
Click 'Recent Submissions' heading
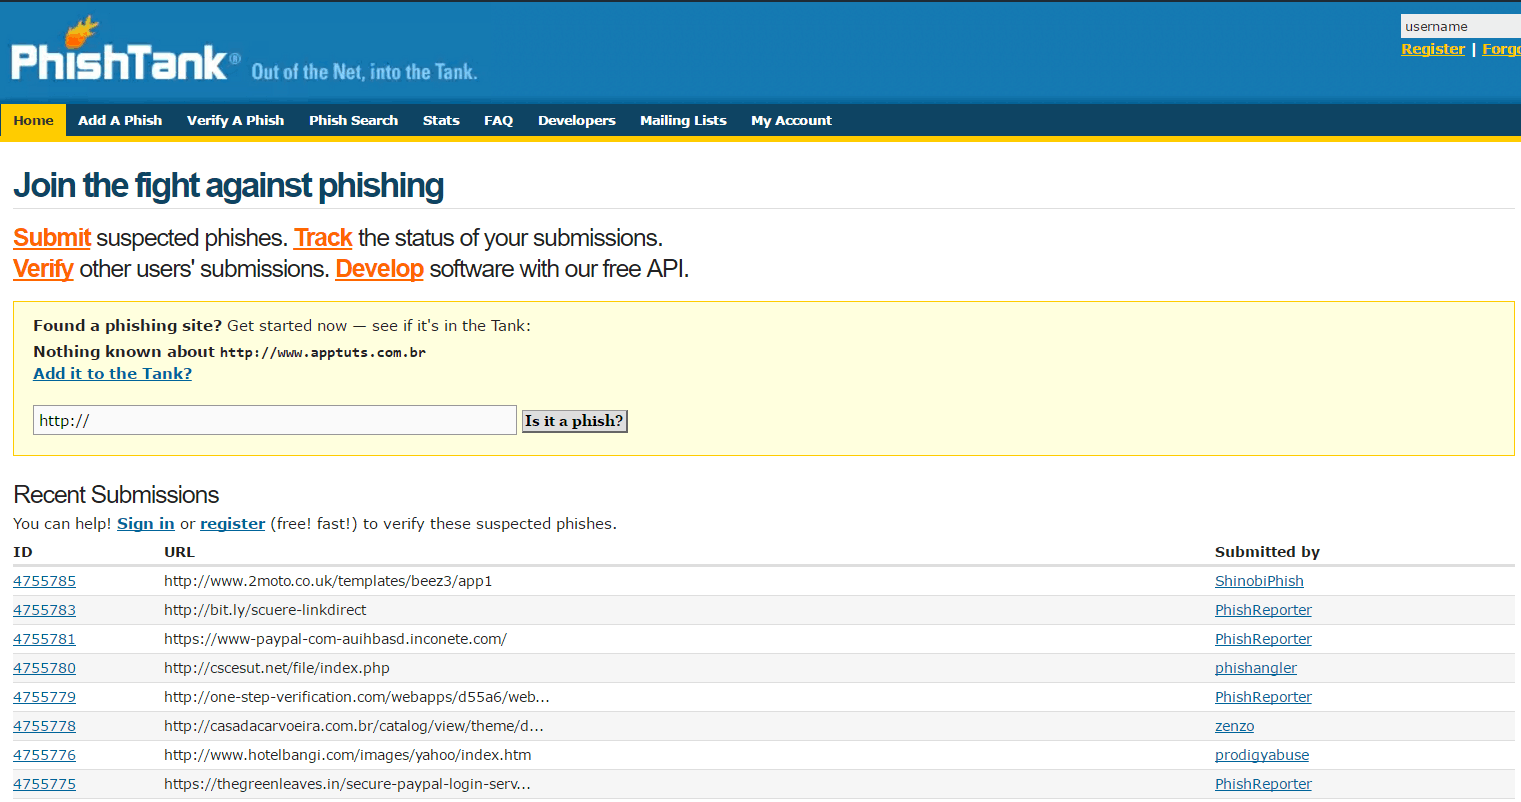(x=116, y=495)
